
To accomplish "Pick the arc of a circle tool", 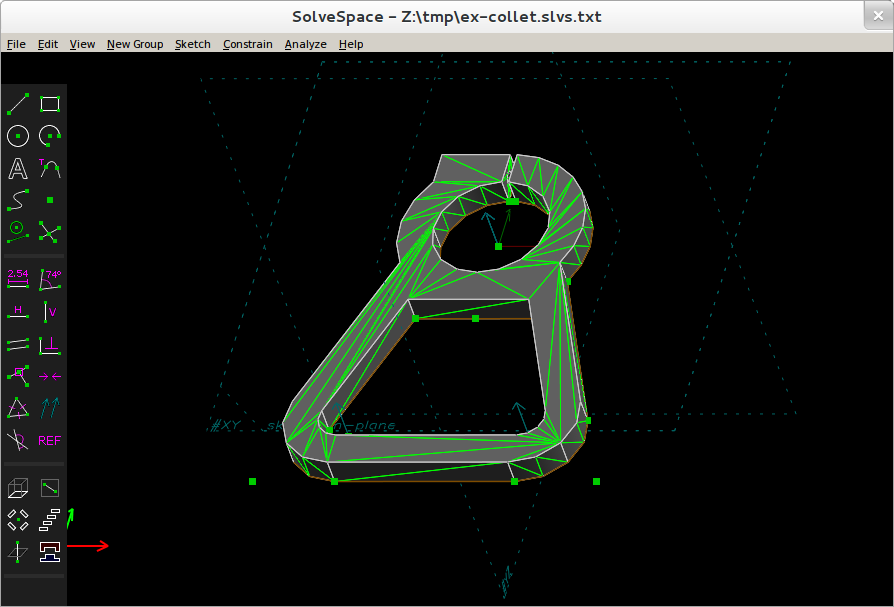I will [x=50, y=136].
